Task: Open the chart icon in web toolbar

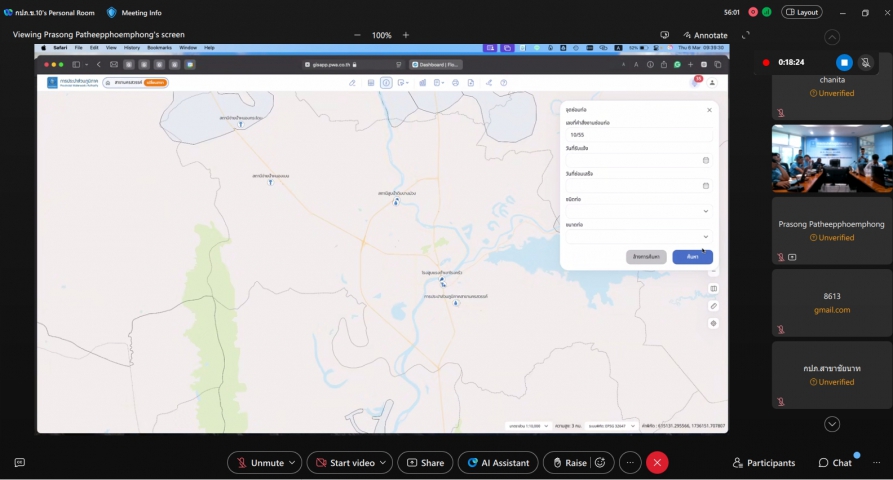Action: (423, 83)
